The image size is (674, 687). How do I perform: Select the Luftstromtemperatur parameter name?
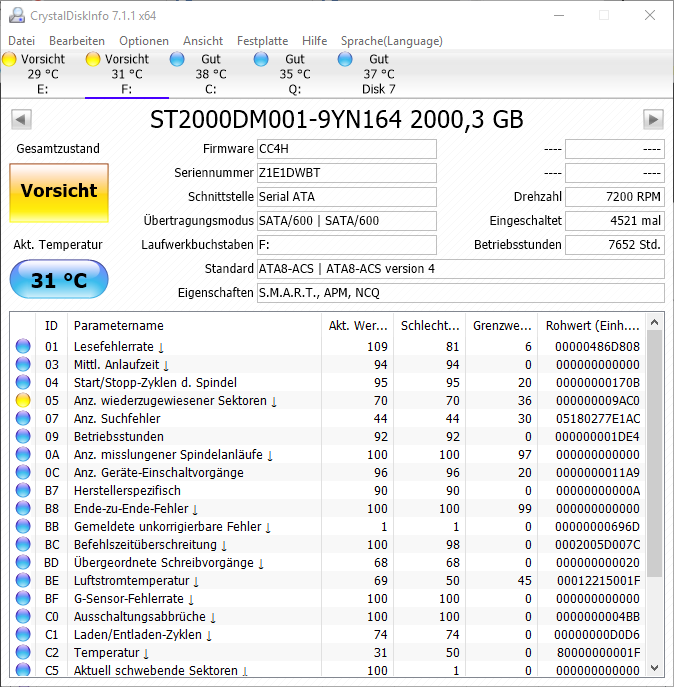pos(131,581)
